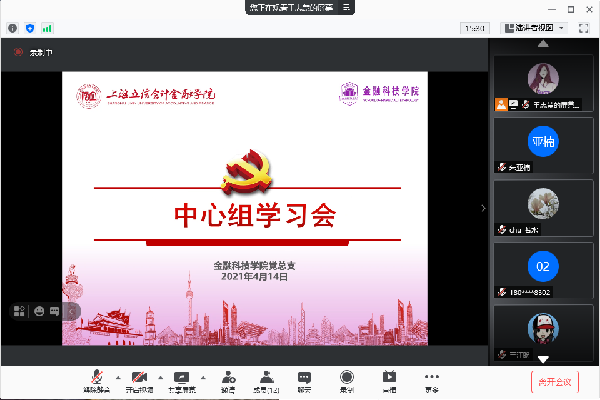600x400 pixels.
Task: Expand the audio options arrow beside microphone
Action: tap(118, 378)
